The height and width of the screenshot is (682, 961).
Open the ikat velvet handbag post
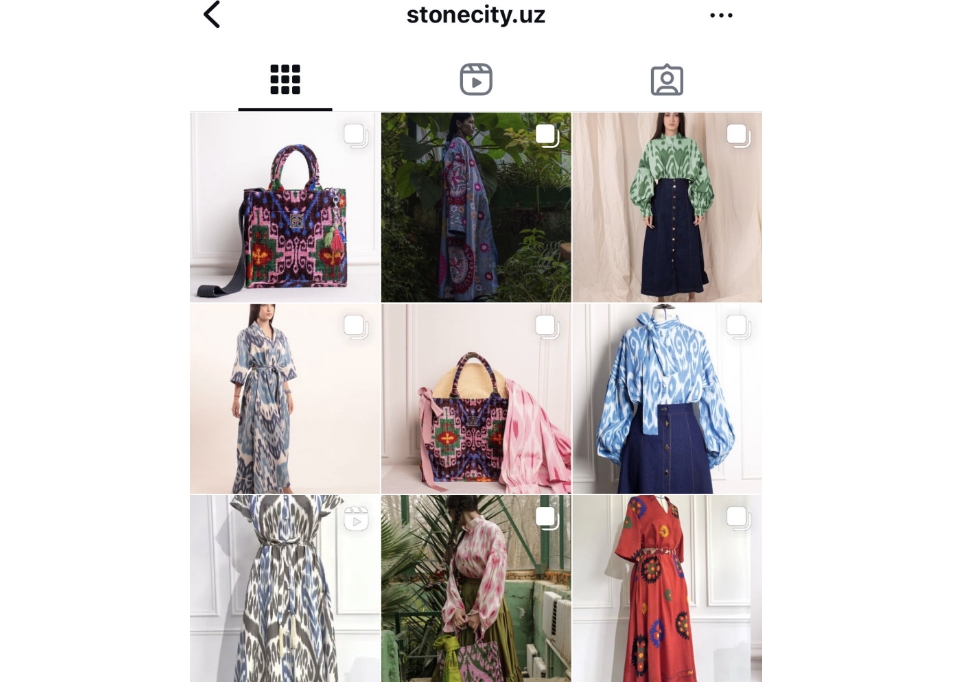coord(285,207)
